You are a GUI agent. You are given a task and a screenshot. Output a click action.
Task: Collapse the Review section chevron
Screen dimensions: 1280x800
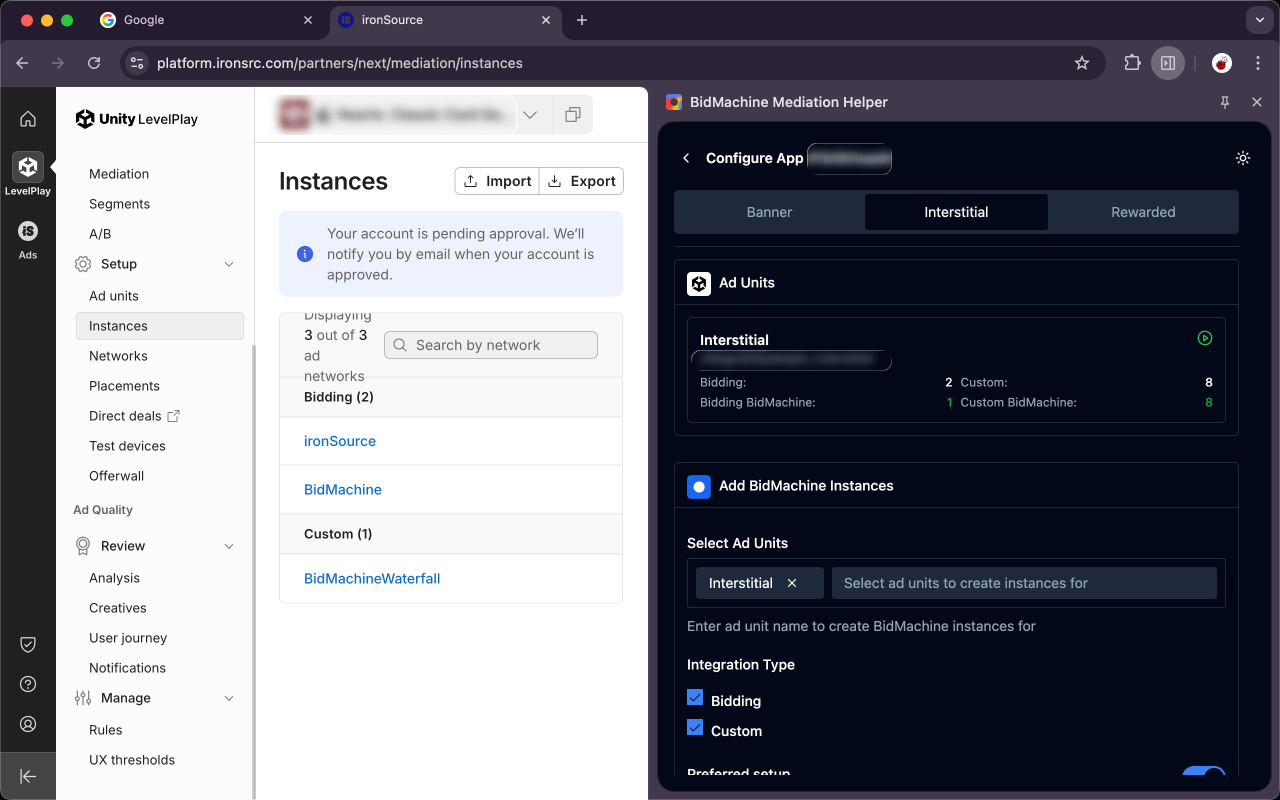229,546
